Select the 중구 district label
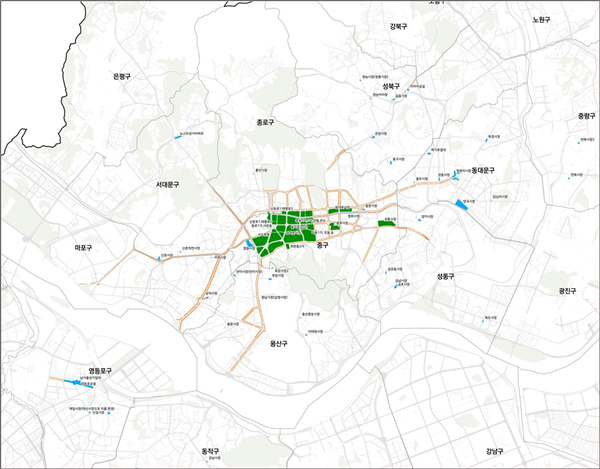Image resolution: width=600 pixels, height=469 pixels. [322, 244]
